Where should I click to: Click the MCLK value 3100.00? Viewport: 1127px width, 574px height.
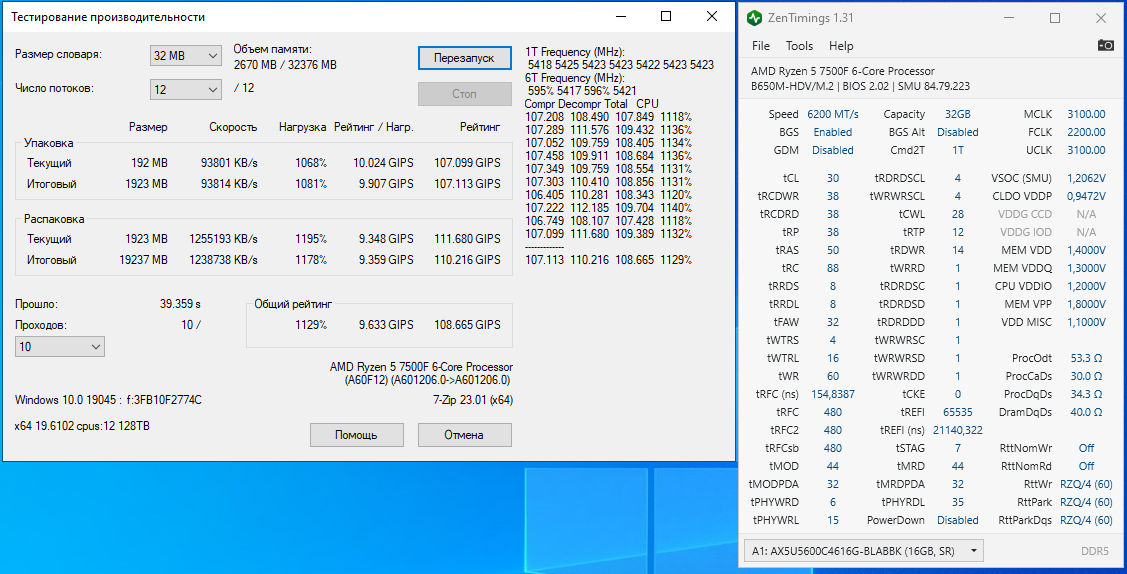pyautogui.click(x=1086, y=114)
